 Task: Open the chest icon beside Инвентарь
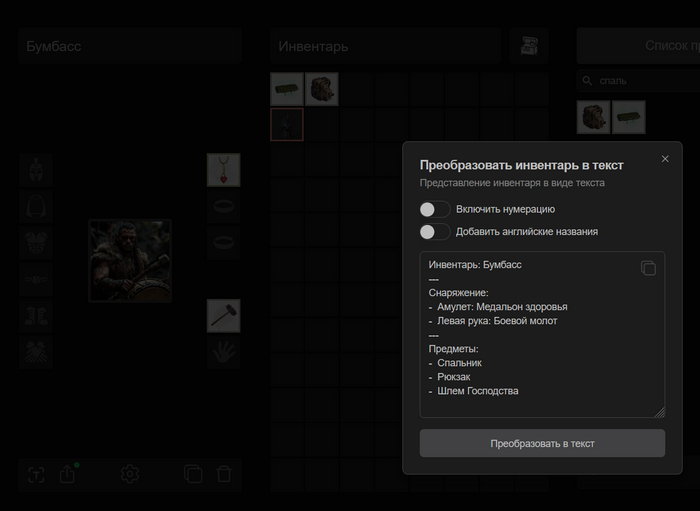(529, 46)
